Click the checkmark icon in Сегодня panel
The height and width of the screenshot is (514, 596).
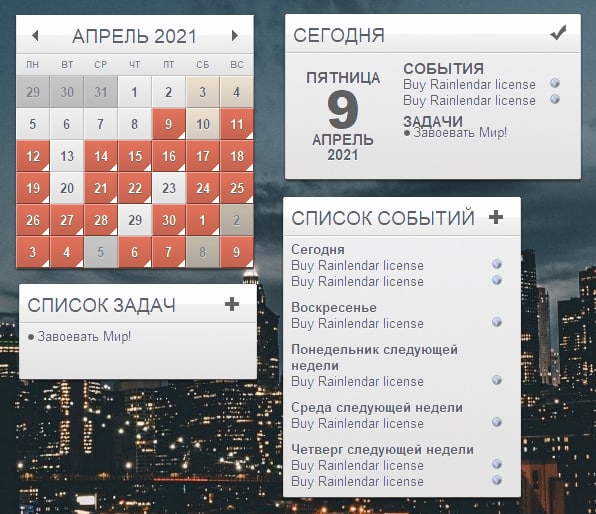coord(558,33)
